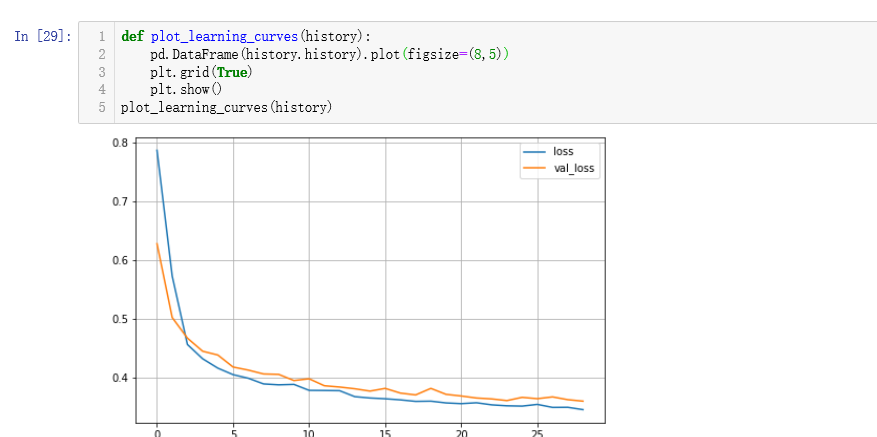Click the blue loss curve's starting peak
The height and width of the screenshot is (437, 877).
pyautogui.click(x=157, y=150)
